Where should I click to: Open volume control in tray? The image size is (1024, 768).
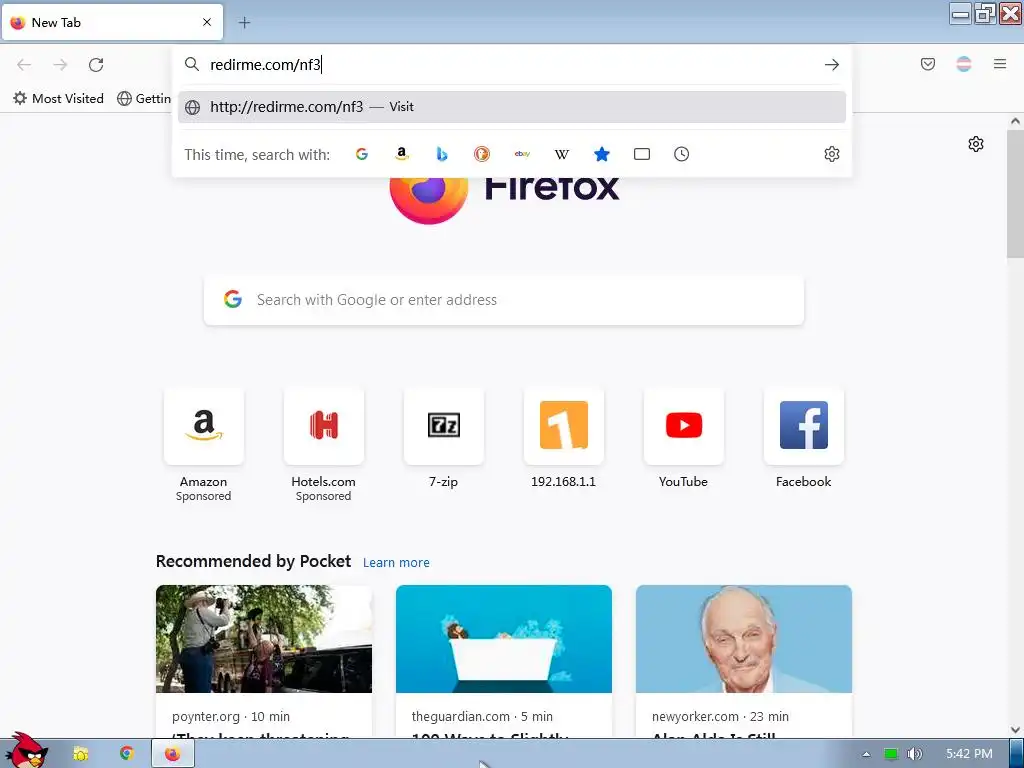coord(914,754)
